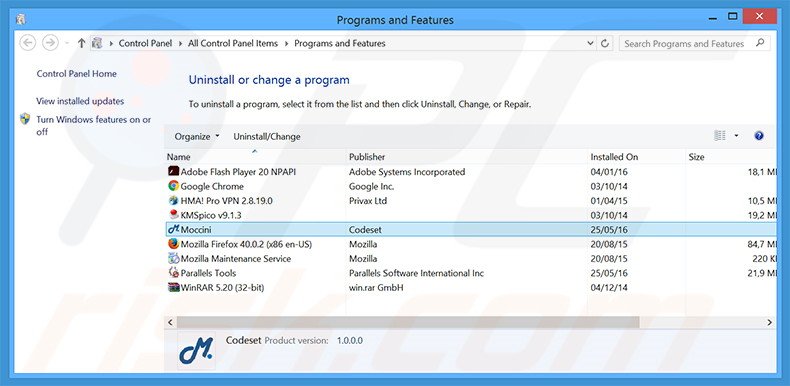Click the KMSpico program icon
The image size is (790, 386).
173,215
